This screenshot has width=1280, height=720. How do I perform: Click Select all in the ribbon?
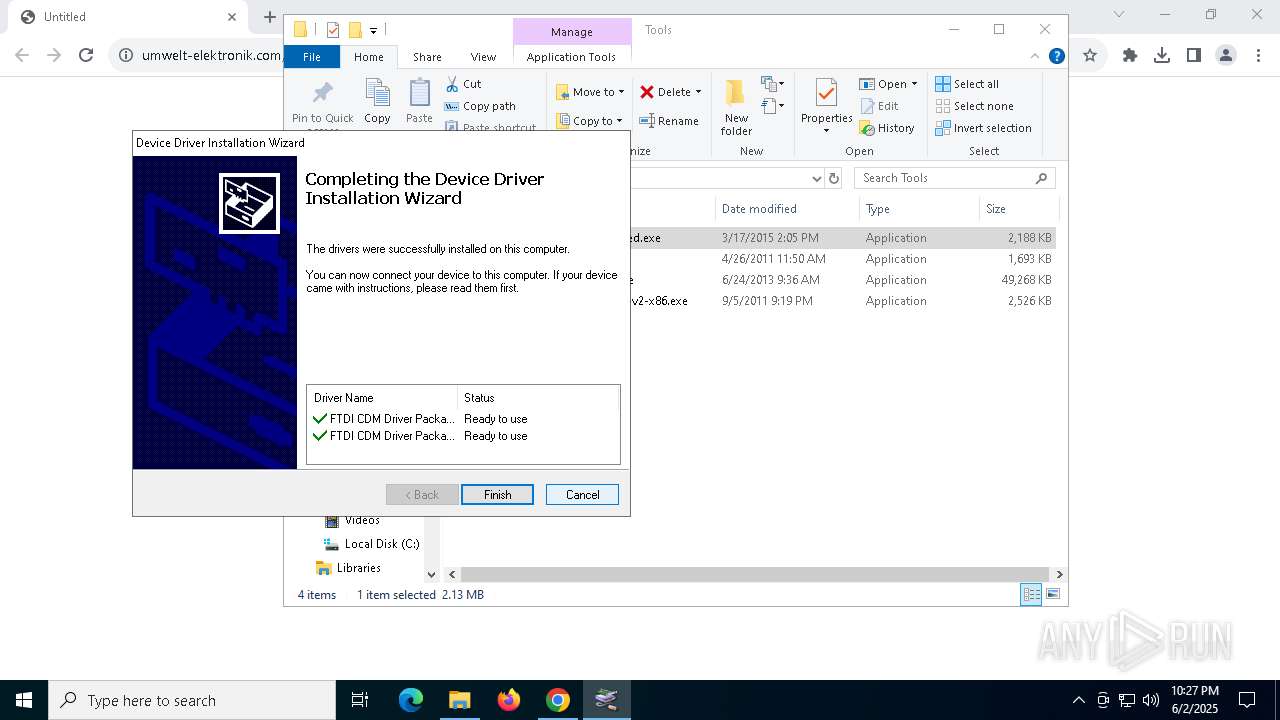pyautogui.click(x=967, y=84)
